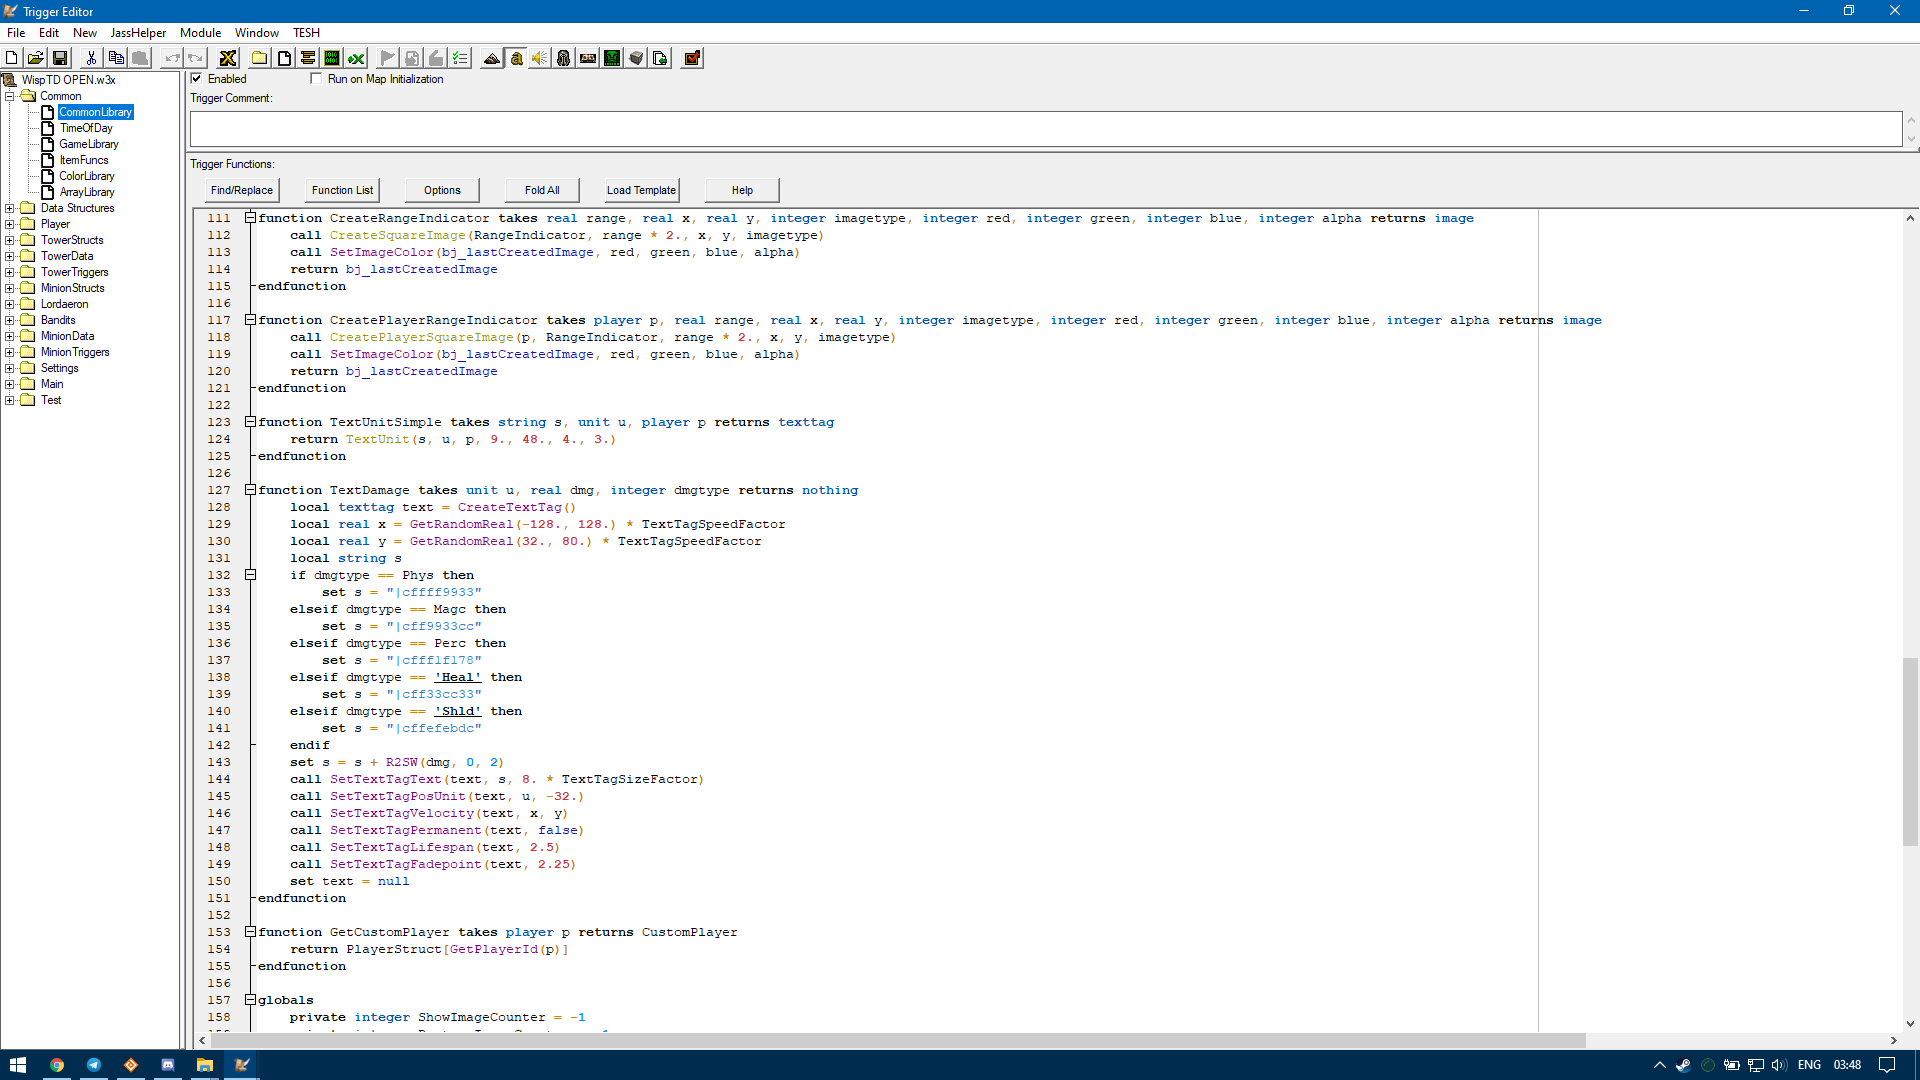Click the Variables yellow X icon

tap(228, 58)
